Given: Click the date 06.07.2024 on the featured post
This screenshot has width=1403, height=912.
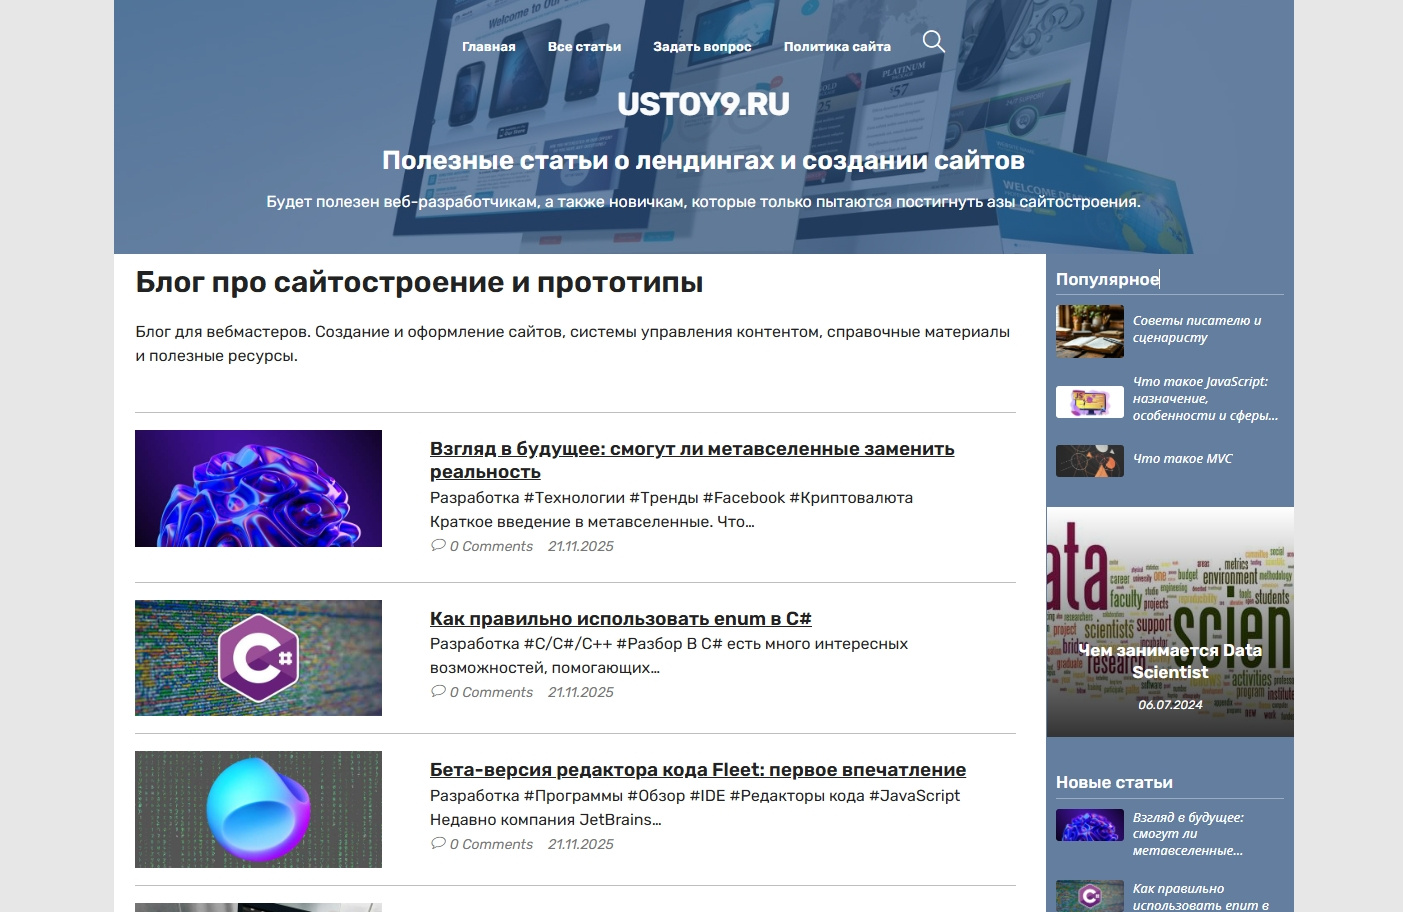Looking at the screenshot, I should [1170, 705].
